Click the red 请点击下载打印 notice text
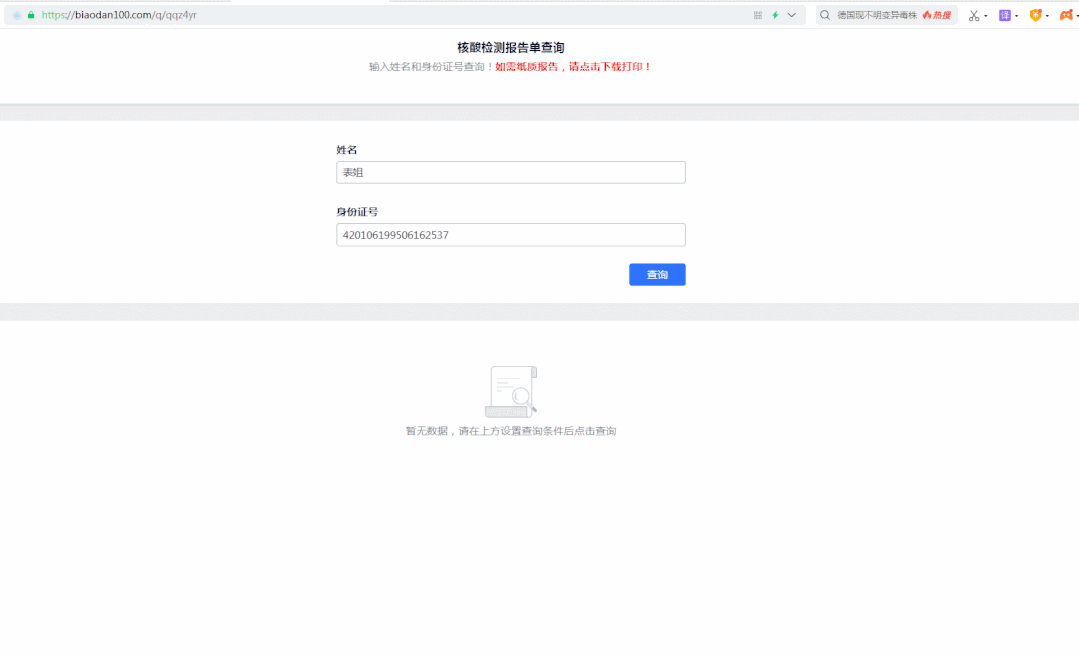 [x=573, y=67]
